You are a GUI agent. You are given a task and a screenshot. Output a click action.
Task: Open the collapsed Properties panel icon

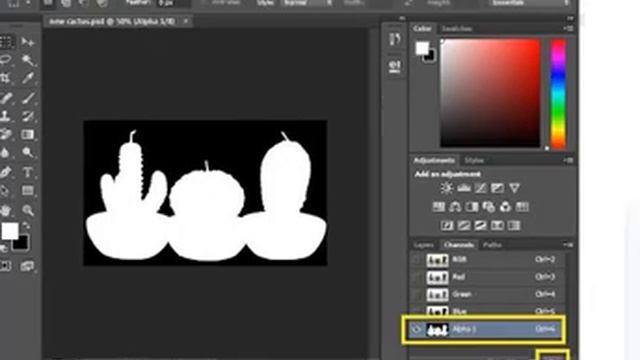[x=394, y=66]
